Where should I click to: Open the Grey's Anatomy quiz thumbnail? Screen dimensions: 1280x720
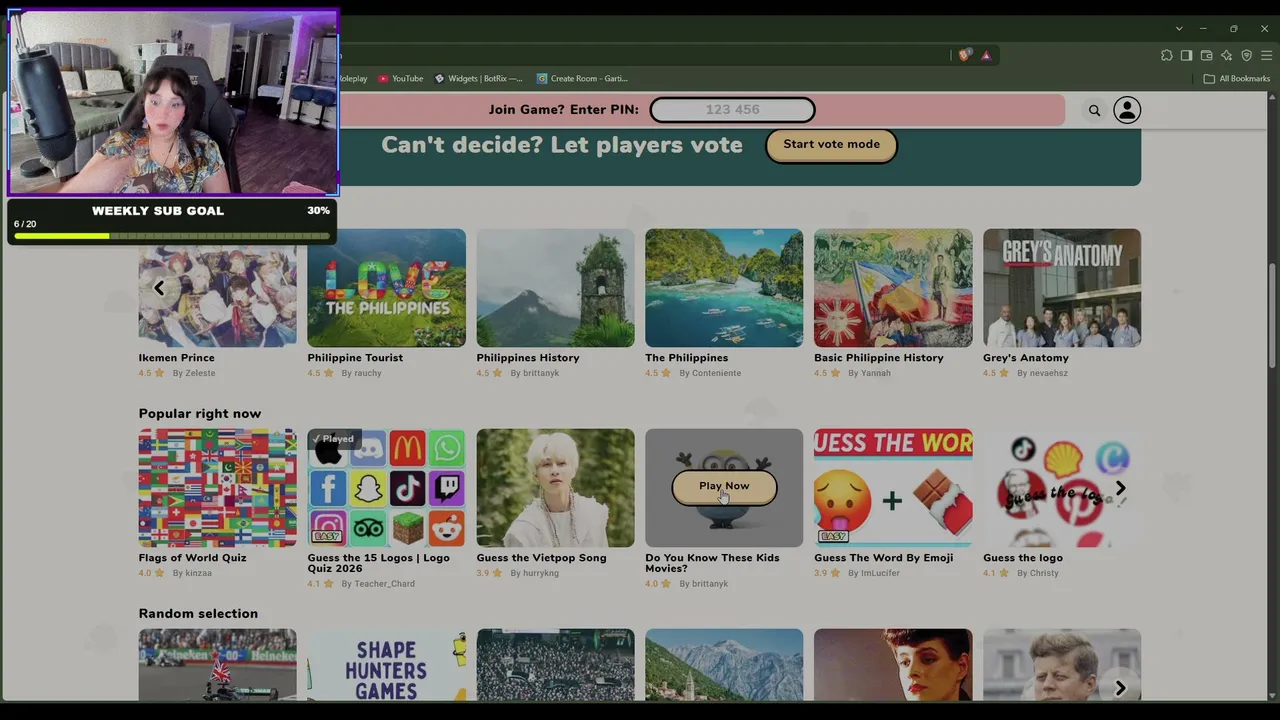[x=1062, y=288]
